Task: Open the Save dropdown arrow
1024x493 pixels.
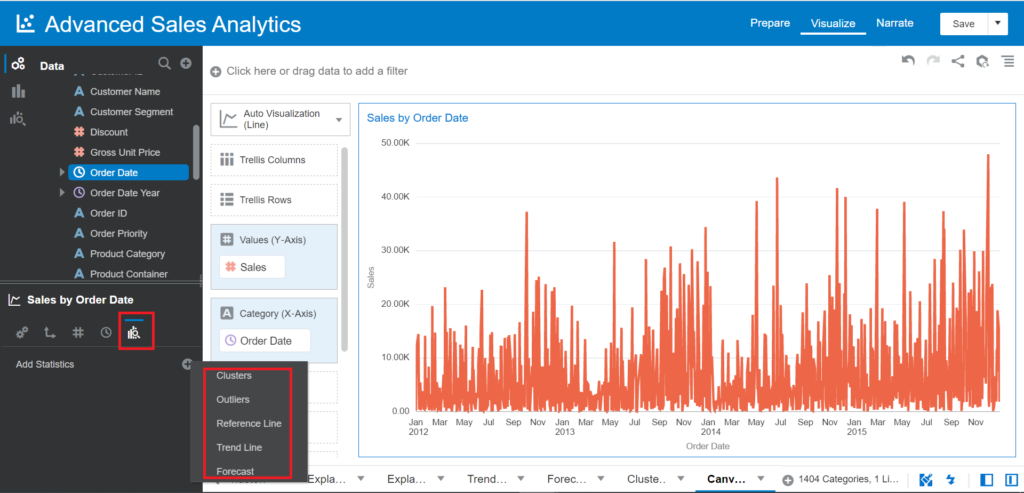Action: click(x=997, y=24)
